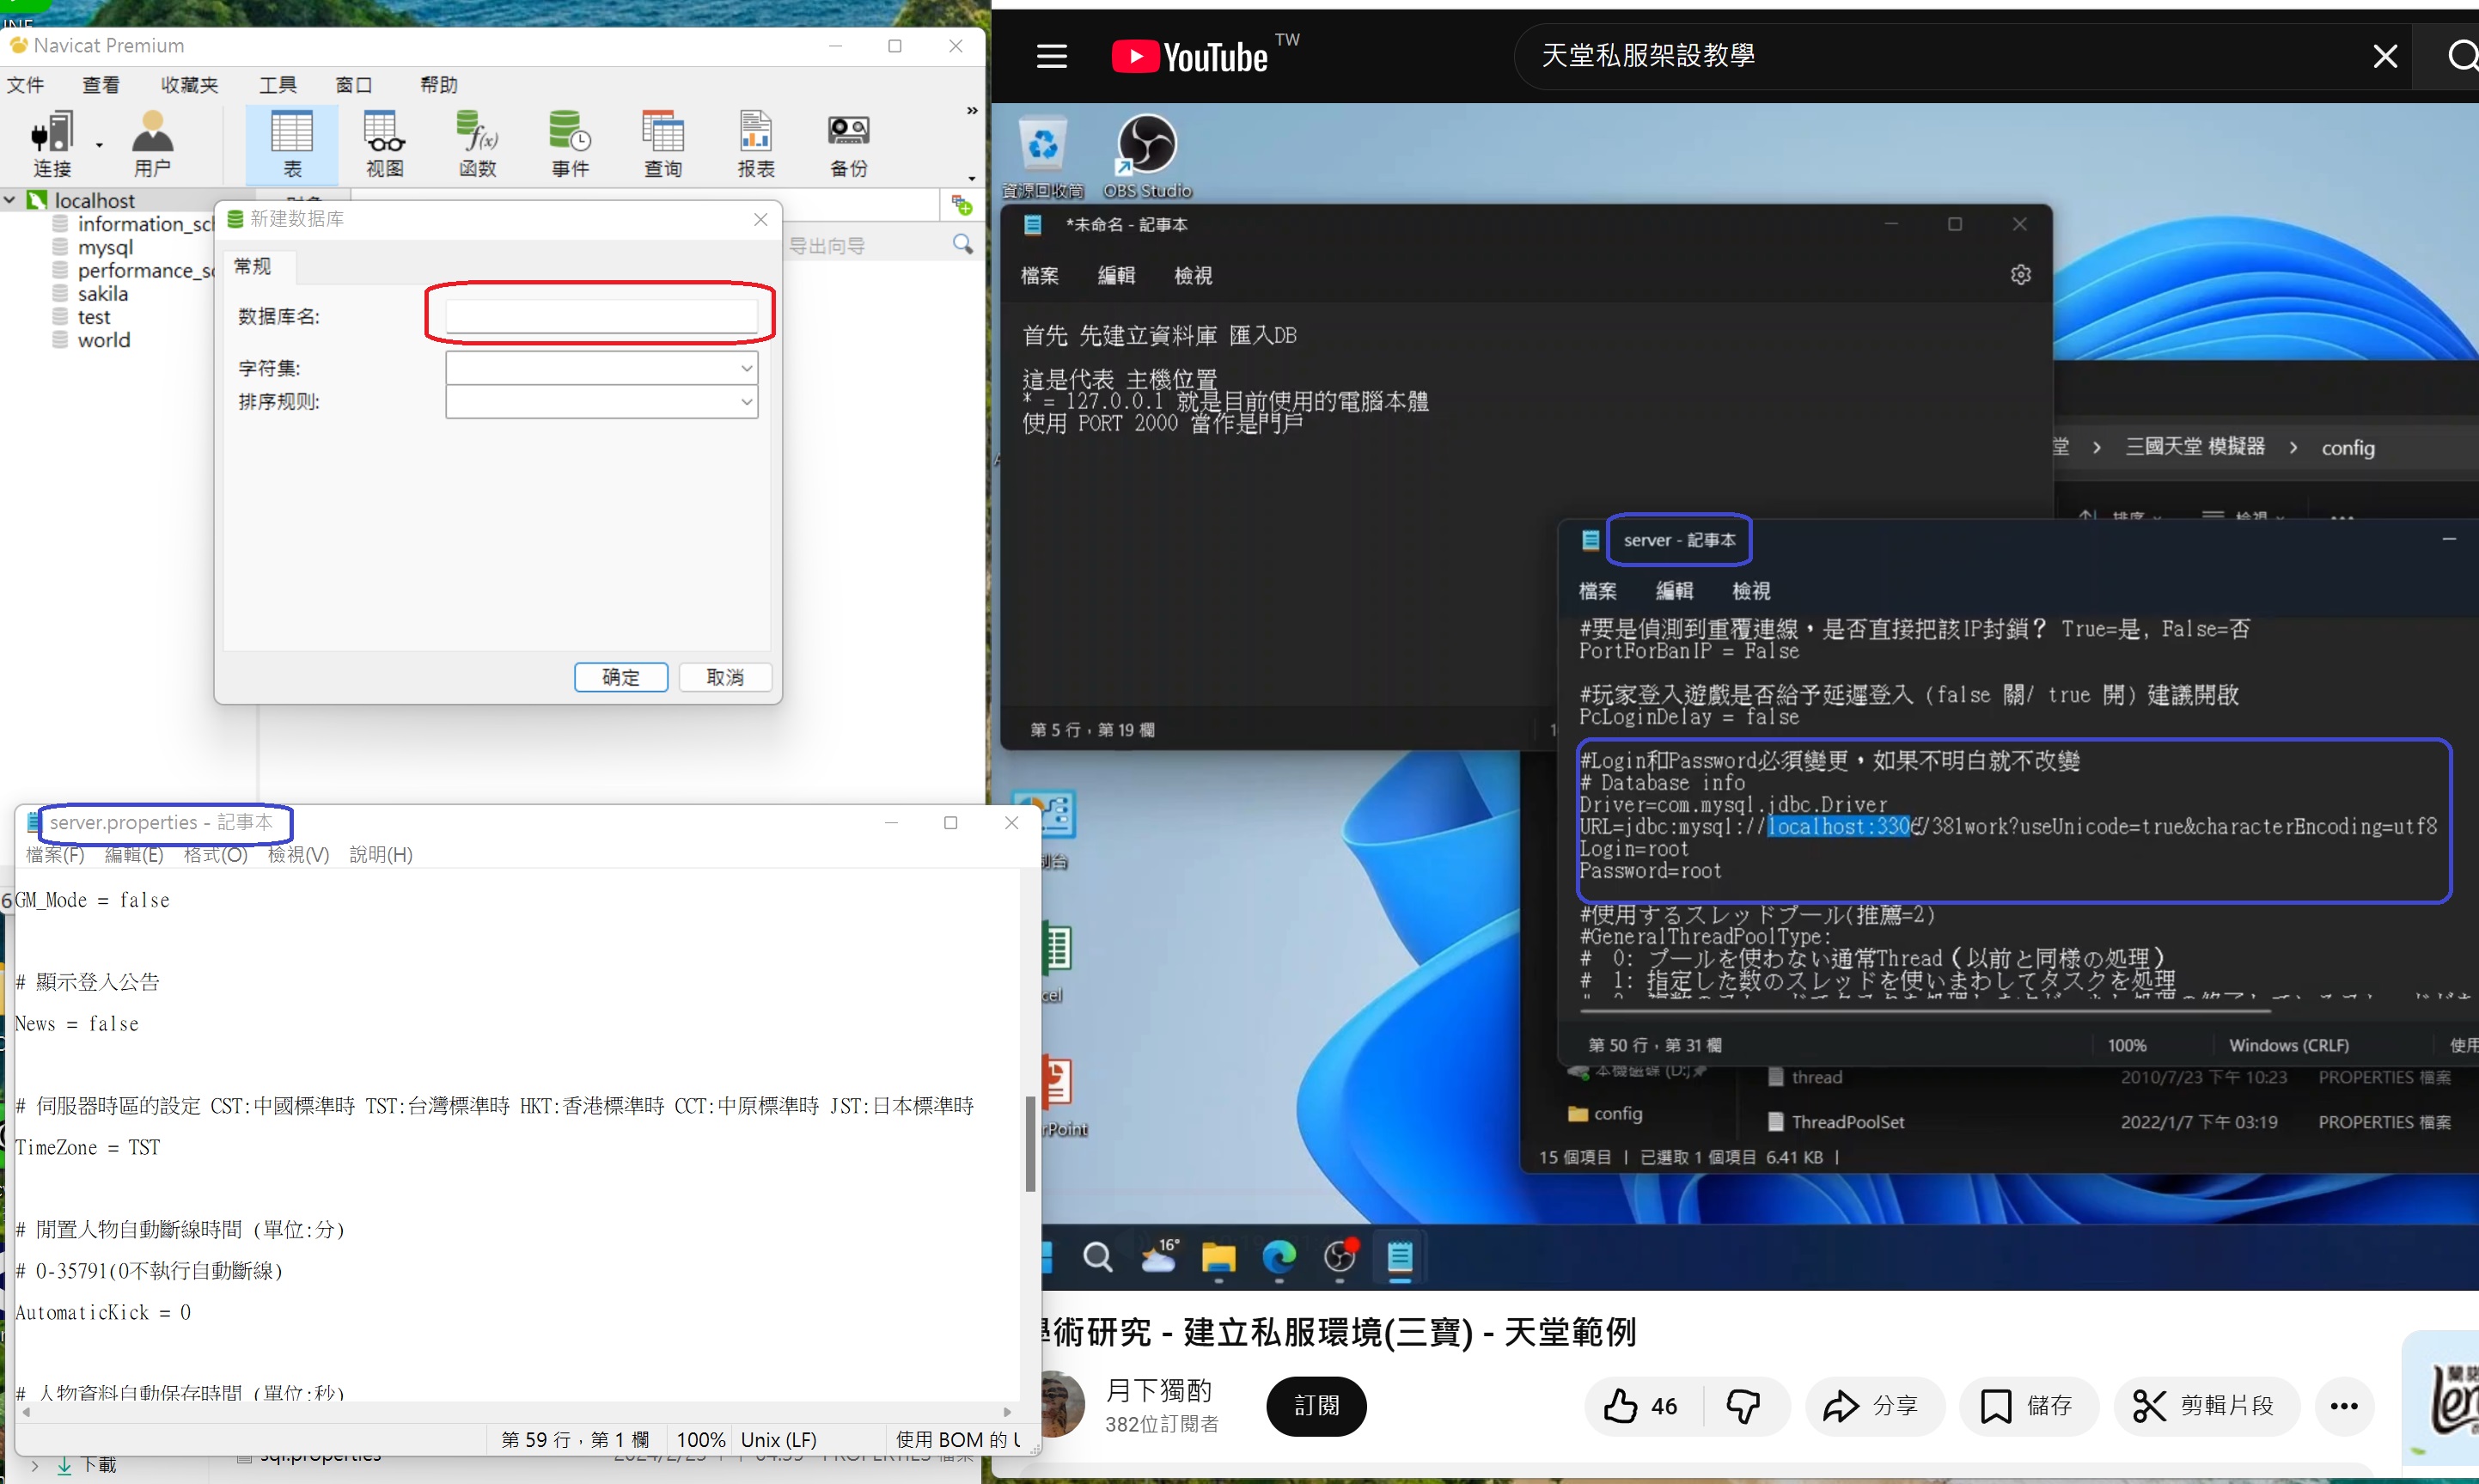Open the Navicat 收藏夹 menu
The height and width of the screenshot is (1484, 2479).
point(189,85)
